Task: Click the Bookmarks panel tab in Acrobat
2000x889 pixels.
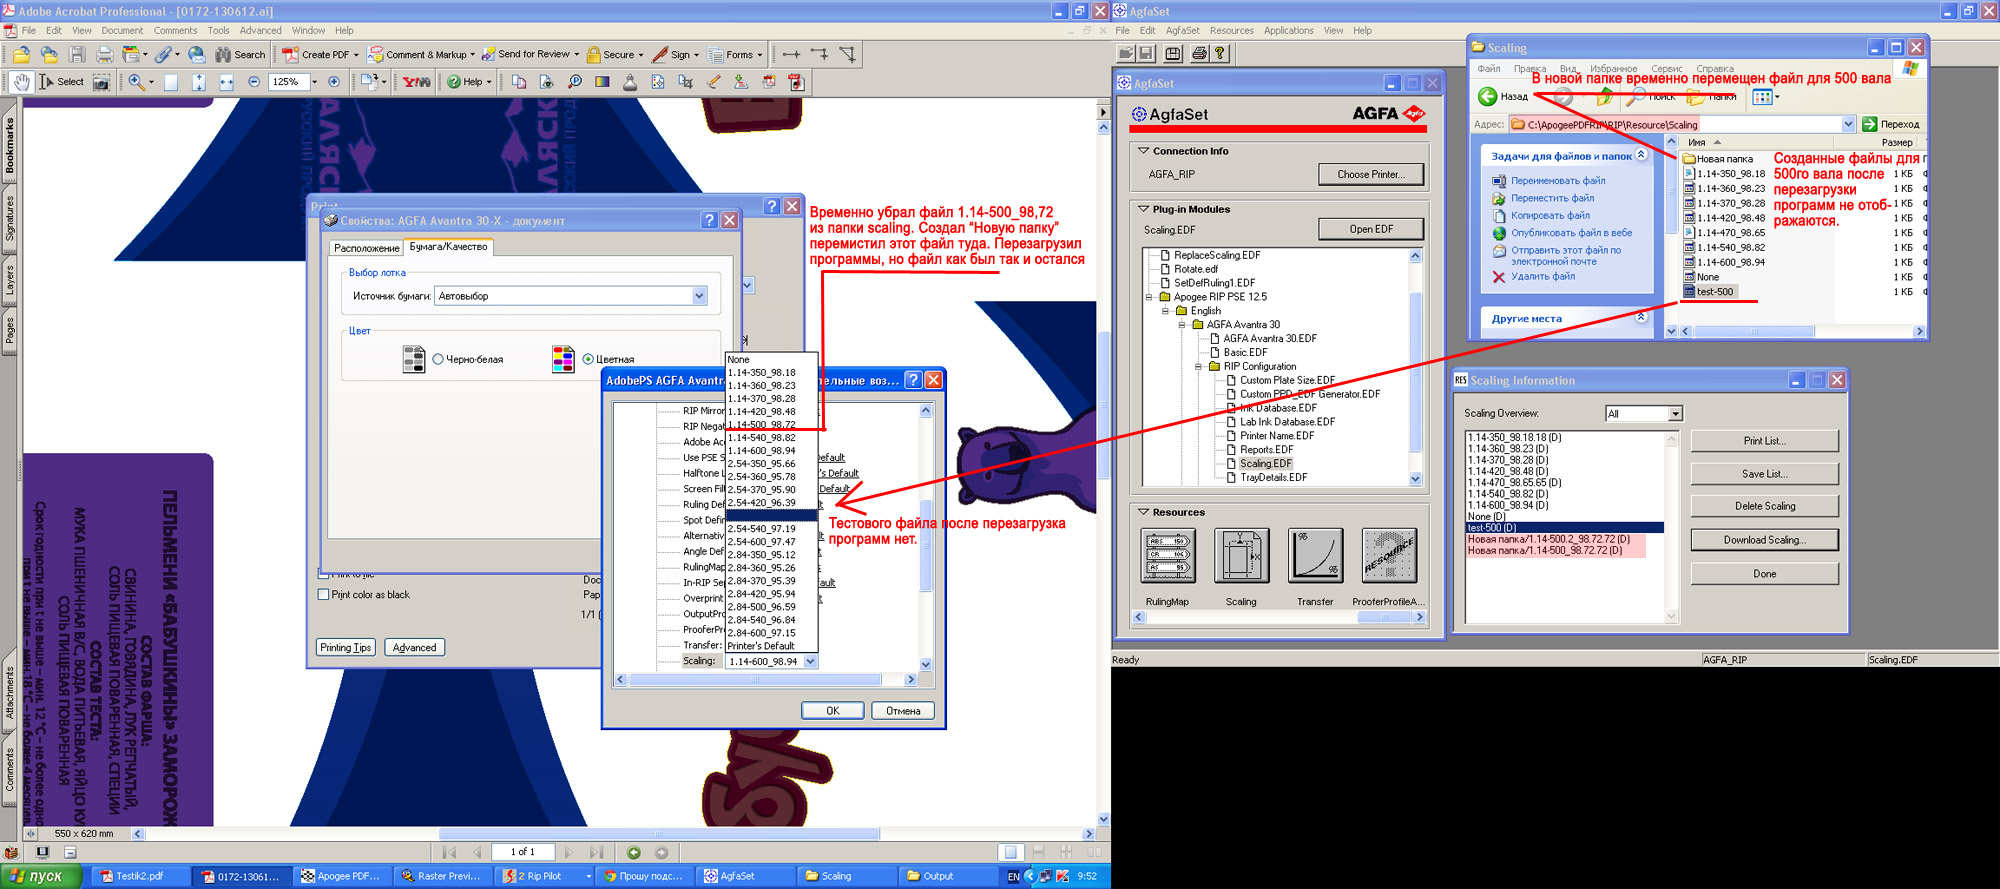Action: click(x=10, y=145)
